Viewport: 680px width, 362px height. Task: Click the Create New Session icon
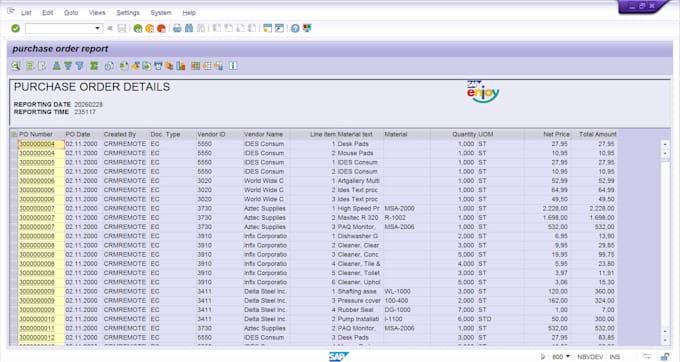[x=268, y=28]
